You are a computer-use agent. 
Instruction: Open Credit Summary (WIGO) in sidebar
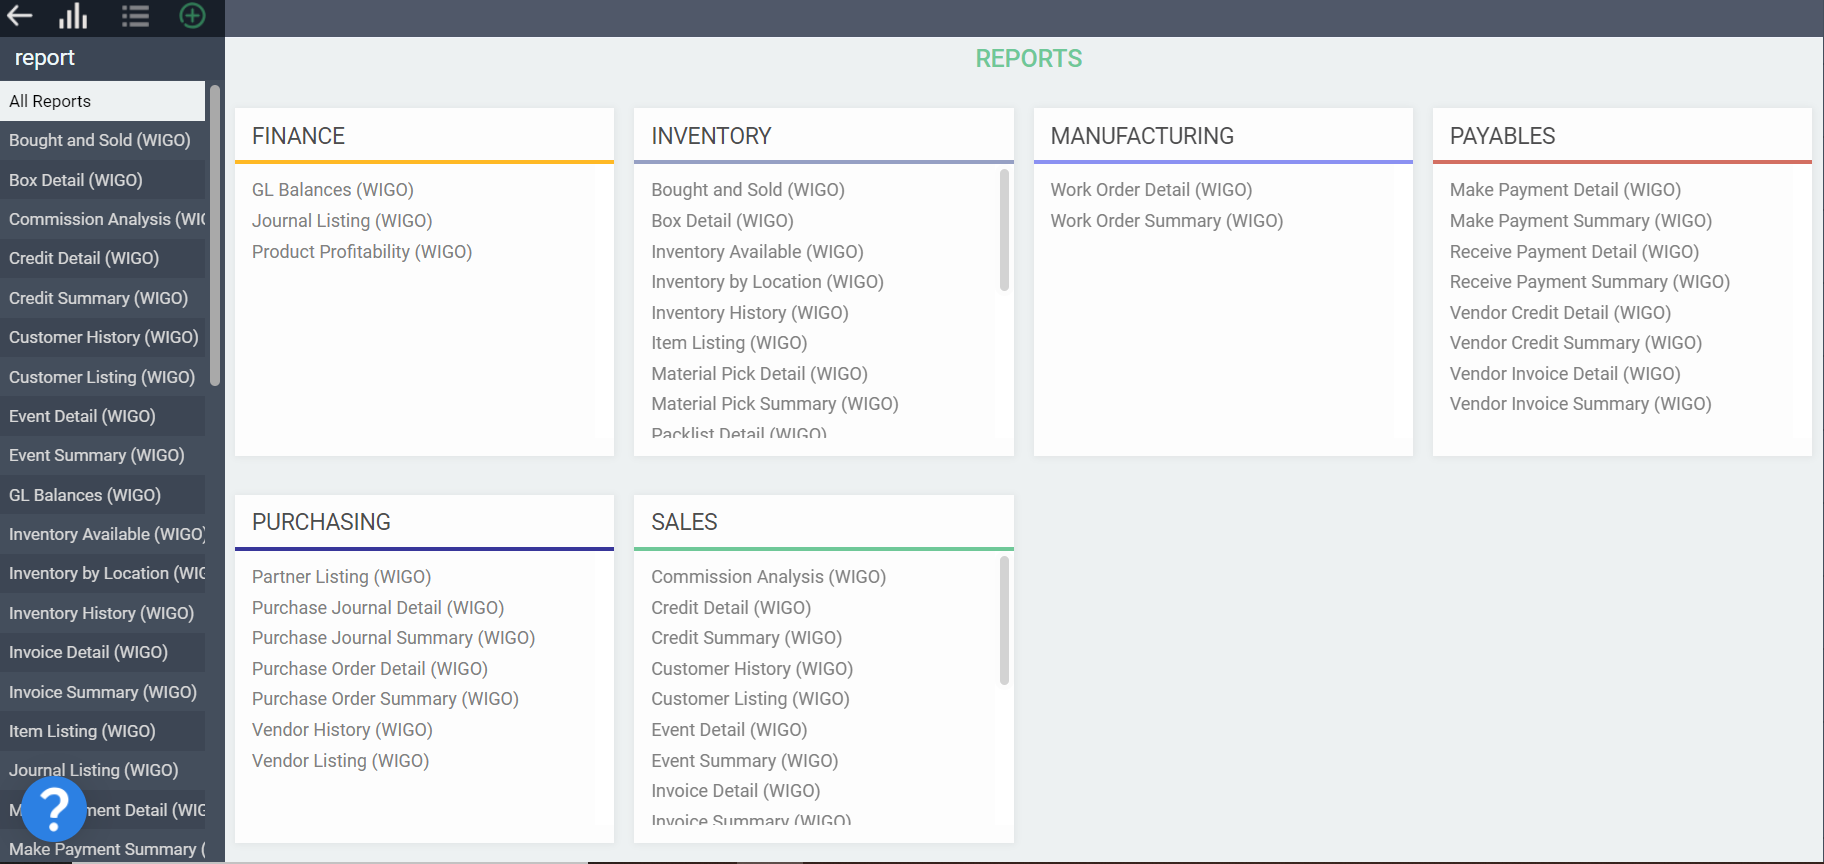tap(98, 298)
